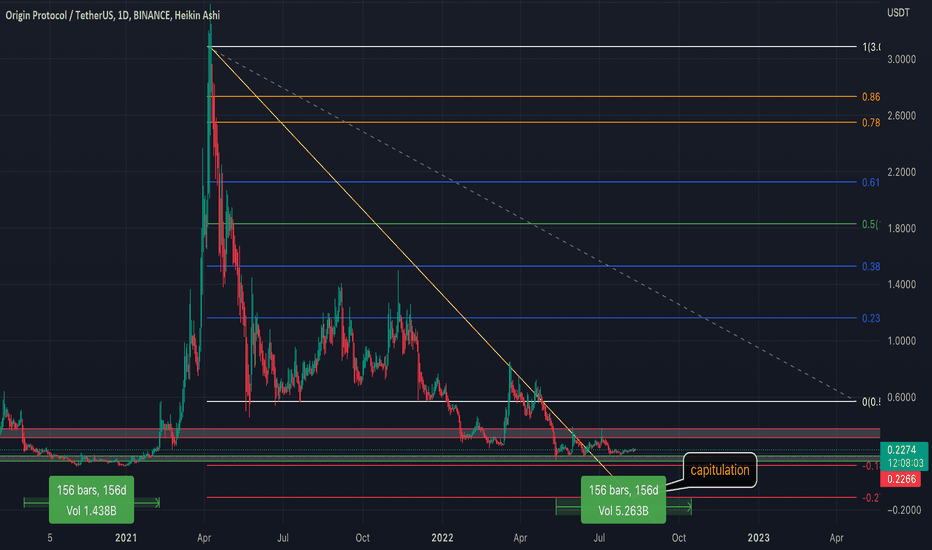Select the 0.78 Fibonacci level label
The image size is (932, 550).
871,122
